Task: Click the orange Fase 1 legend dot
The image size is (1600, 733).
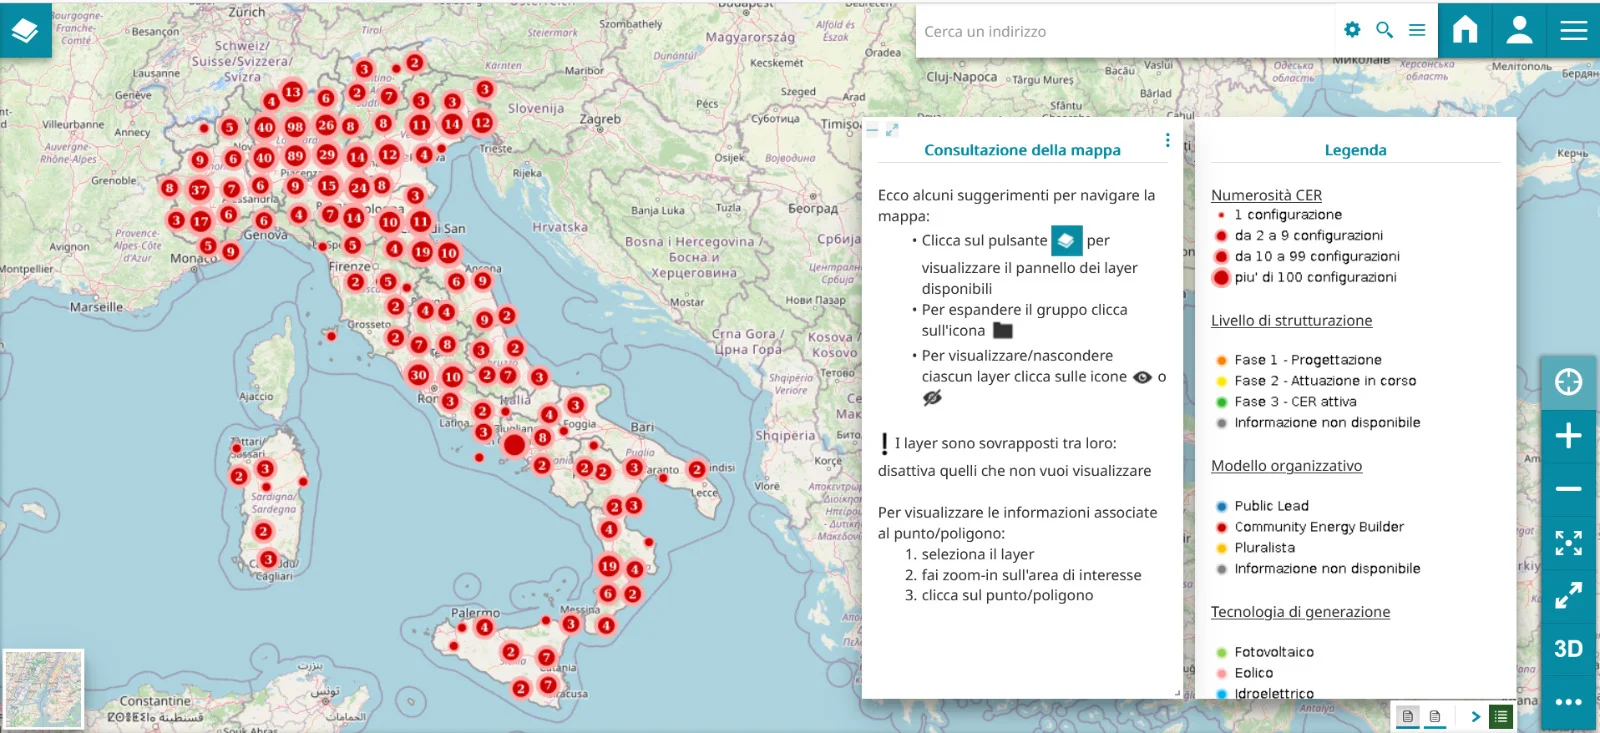Action: (x=1221, y=360)
